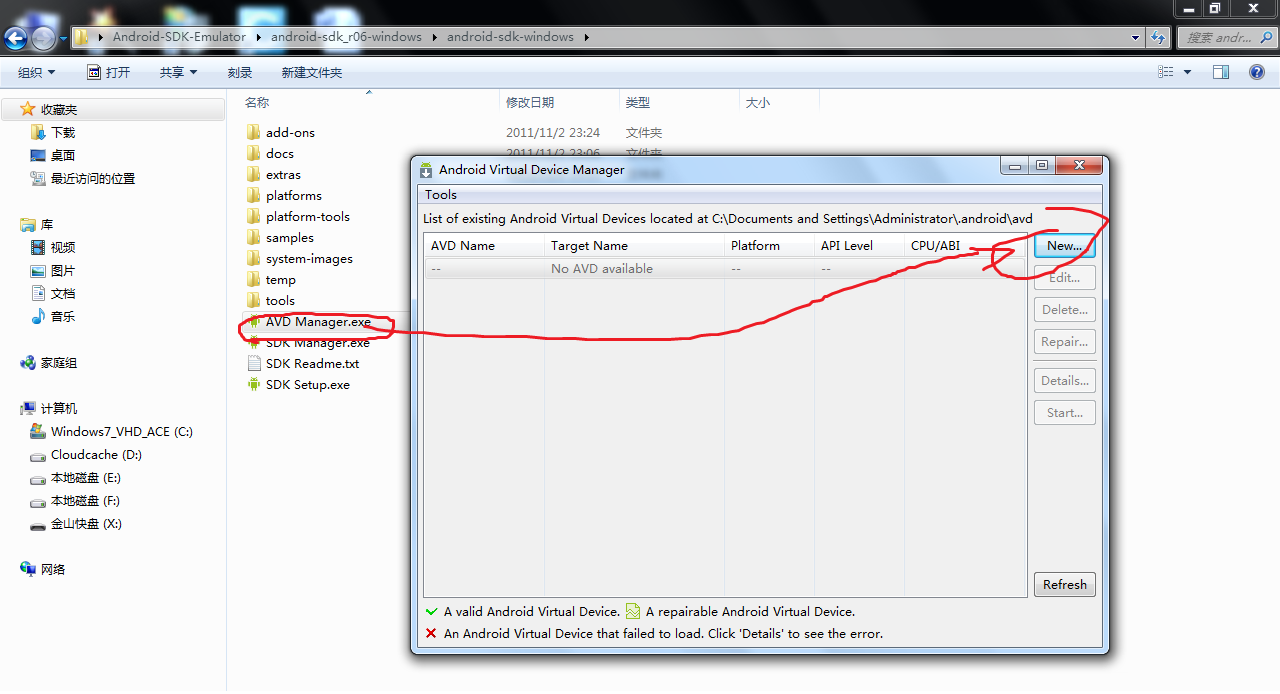Image resolution: width=1280 pixels, height=694 pixels.
Task: Sort files by 类型 column header
Action: [679, 102]
